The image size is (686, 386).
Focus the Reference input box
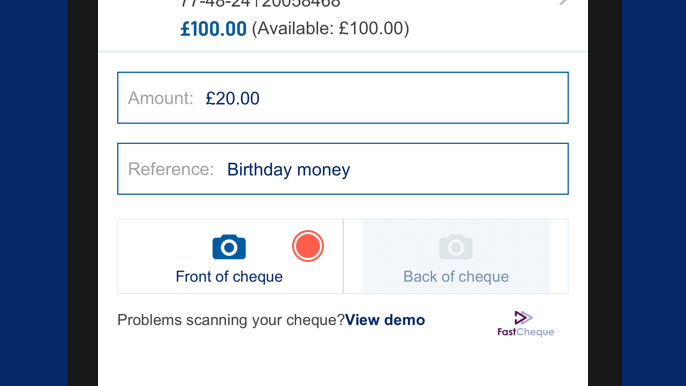[343, 169]
